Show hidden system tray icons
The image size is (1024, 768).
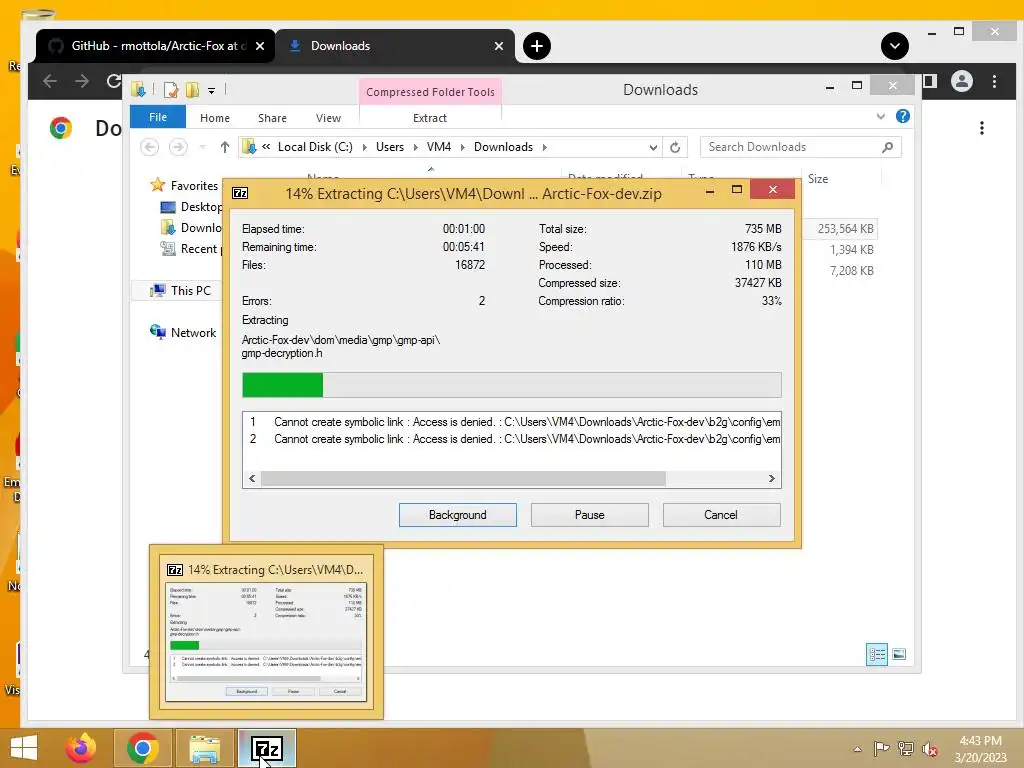[x=857, y=749]
